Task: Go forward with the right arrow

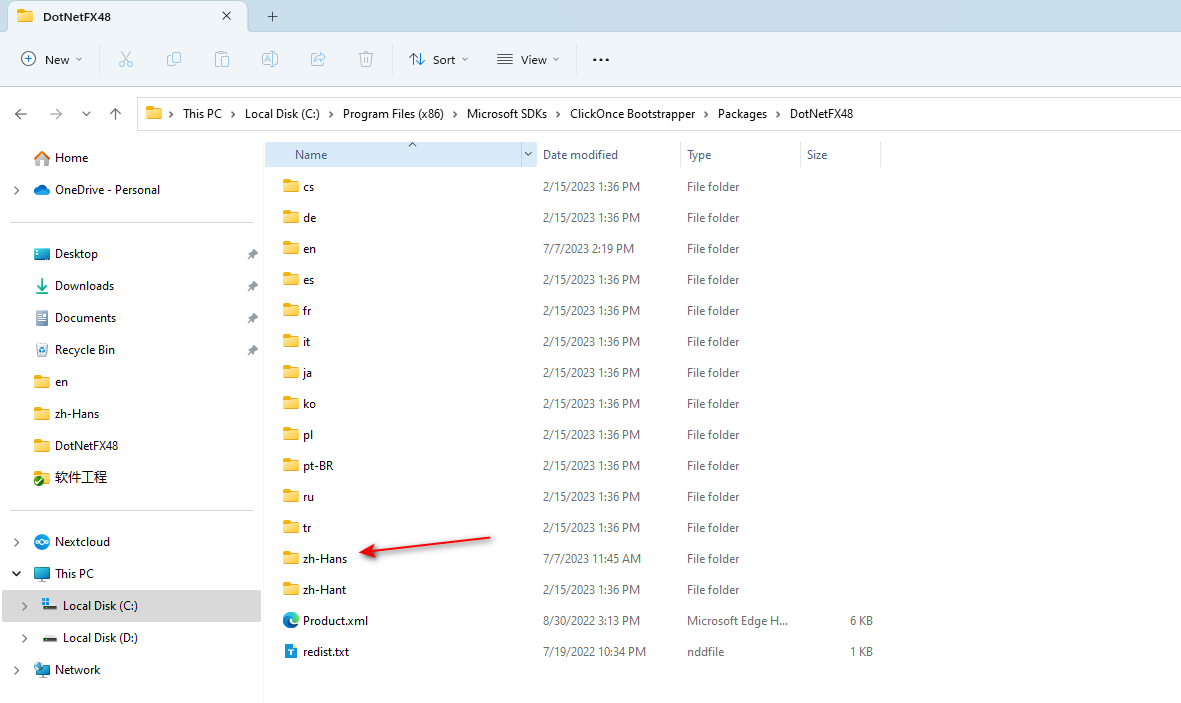Action: tap(56, 114)
